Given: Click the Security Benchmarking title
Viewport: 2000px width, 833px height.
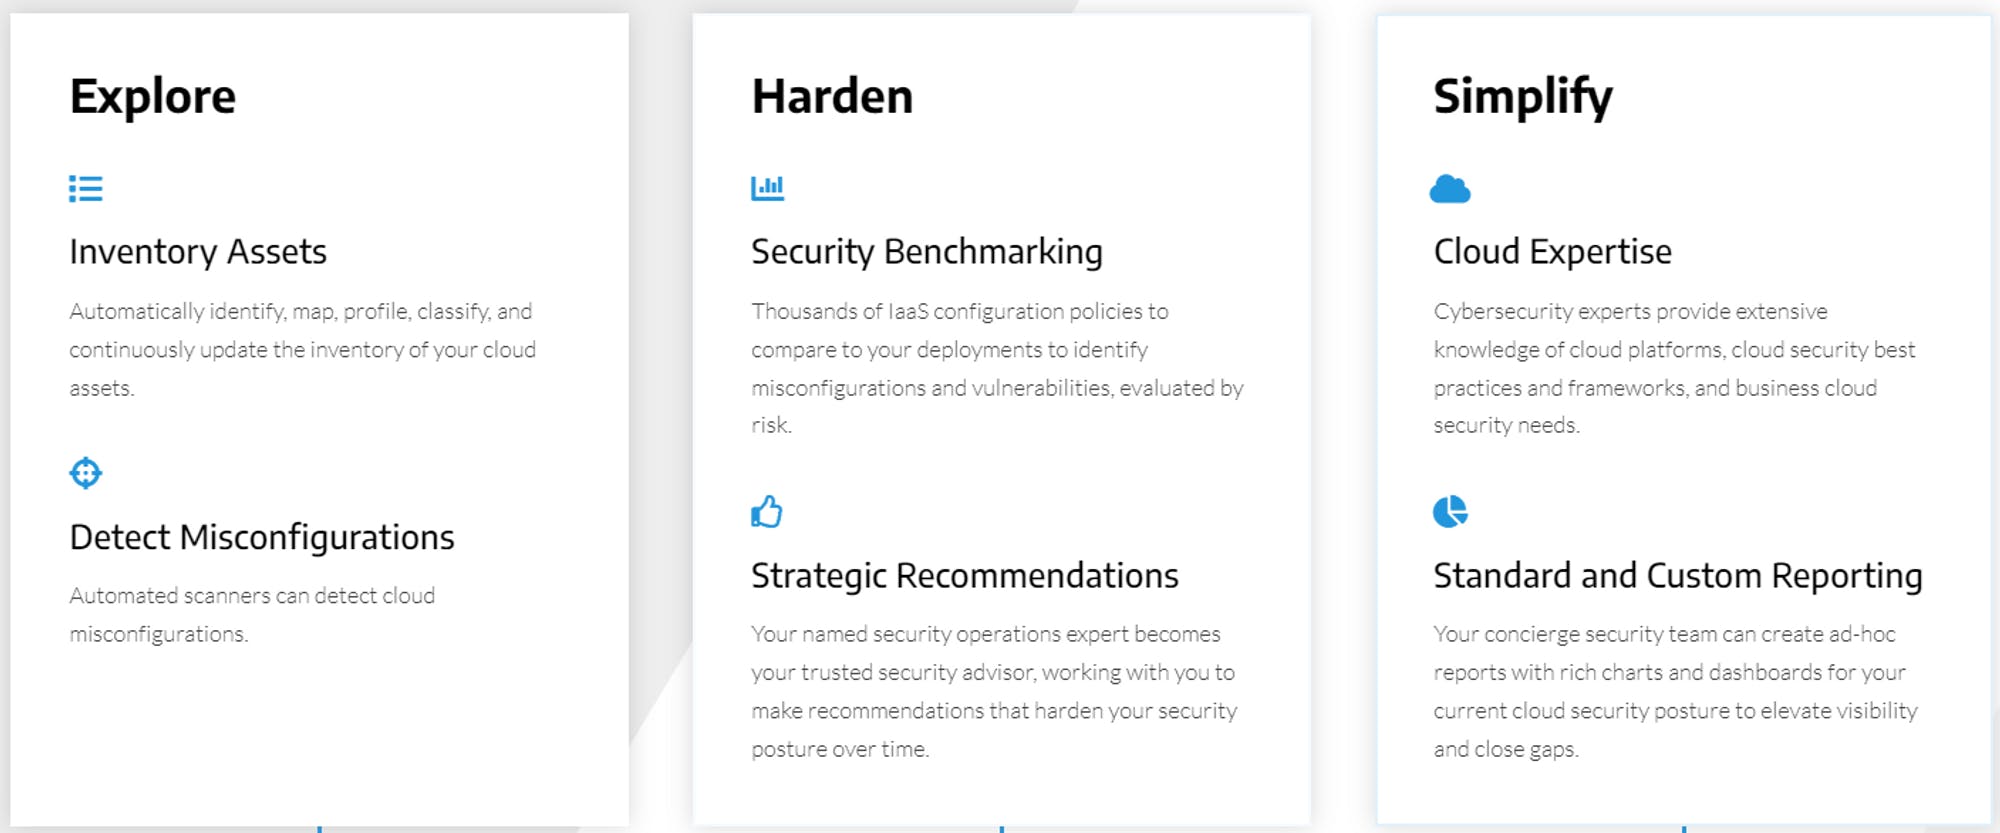Looking at the screenshot, I should [927, 252].
